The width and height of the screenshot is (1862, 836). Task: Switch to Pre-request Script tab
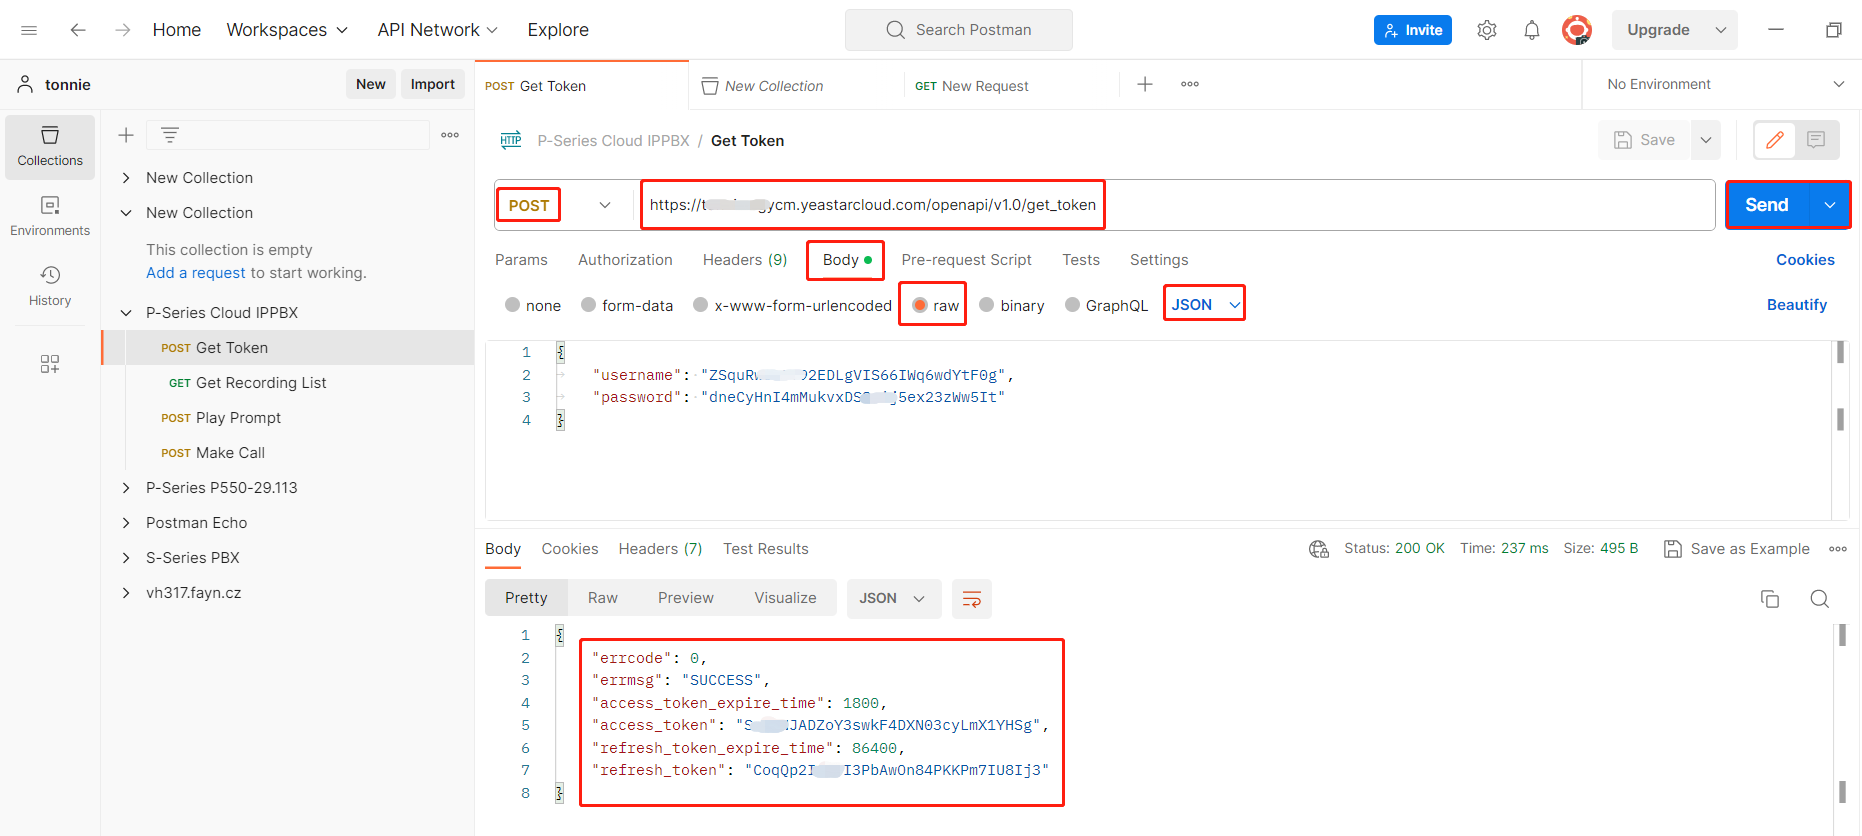966,260
